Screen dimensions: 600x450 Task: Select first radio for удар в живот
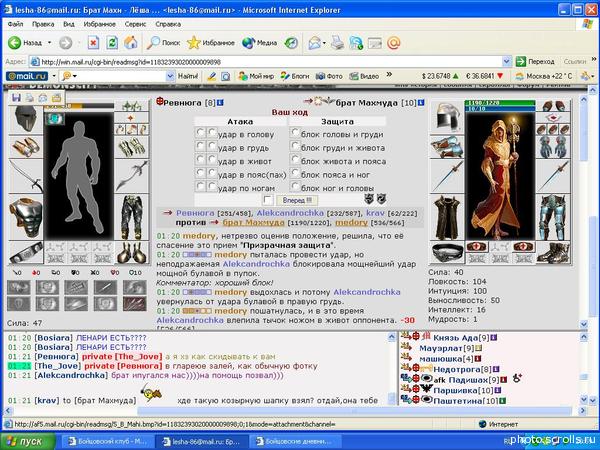click(200, 159)
